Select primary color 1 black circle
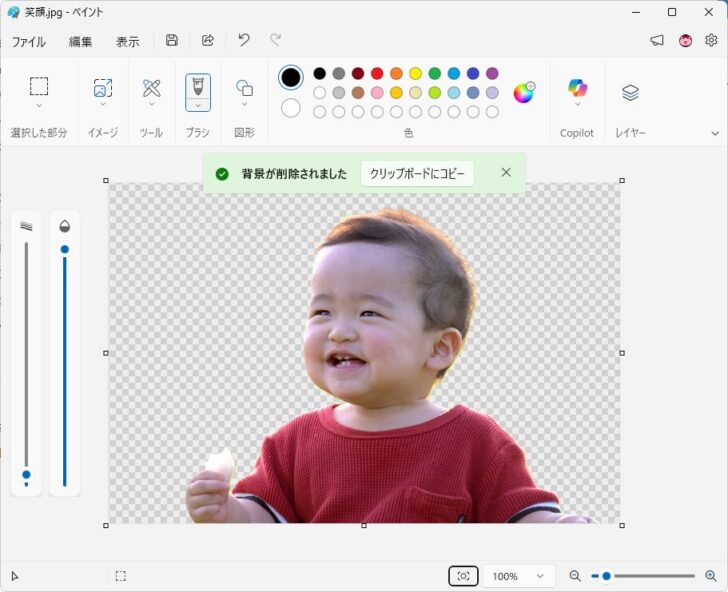This screenshot has height=592, width=728. point(291,78)
